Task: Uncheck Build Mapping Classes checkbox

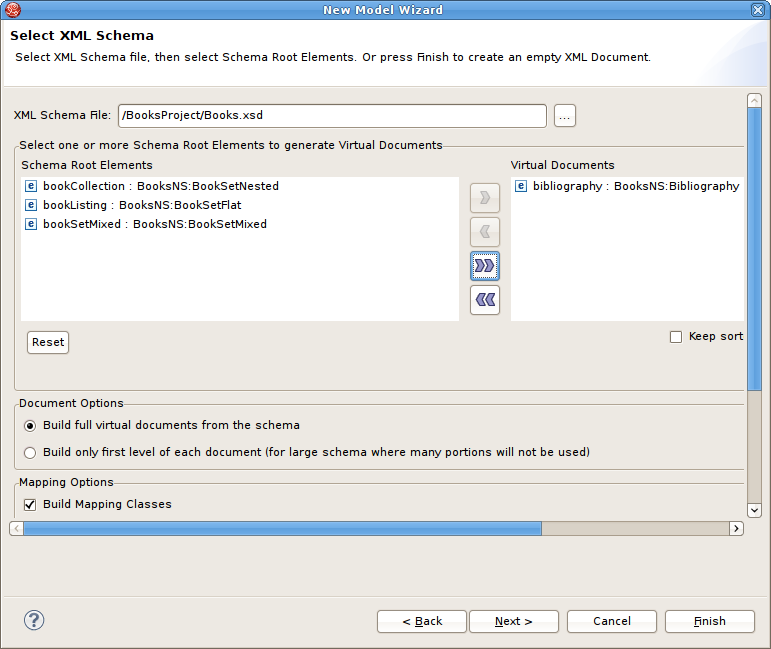Action: click(30, 504)
